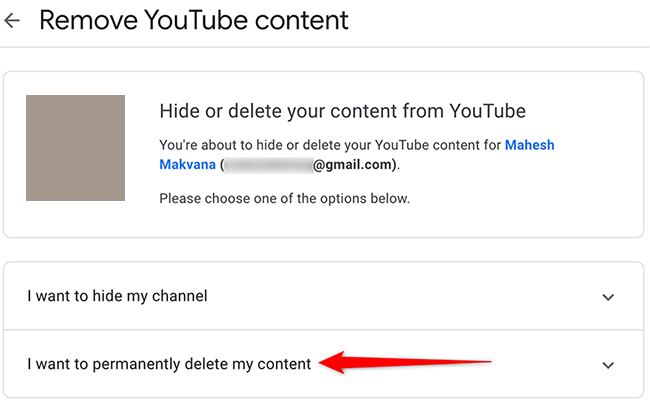Viewport: 650px width, 408px height.
Task: Expand the hide my channel chevron
Action: coord(608,297)
